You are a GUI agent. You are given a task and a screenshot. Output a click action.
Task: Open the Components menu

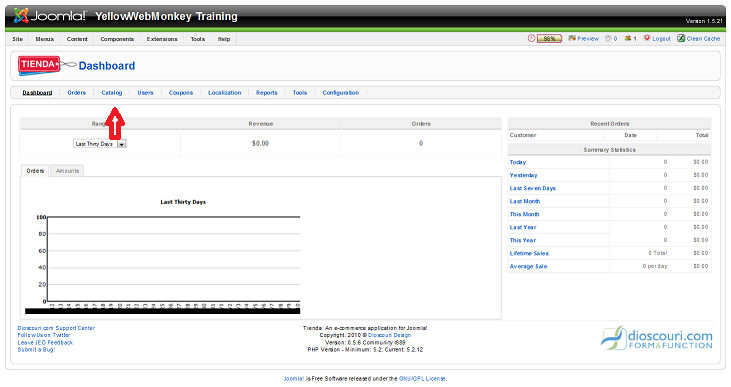click(x=117, y=39)
